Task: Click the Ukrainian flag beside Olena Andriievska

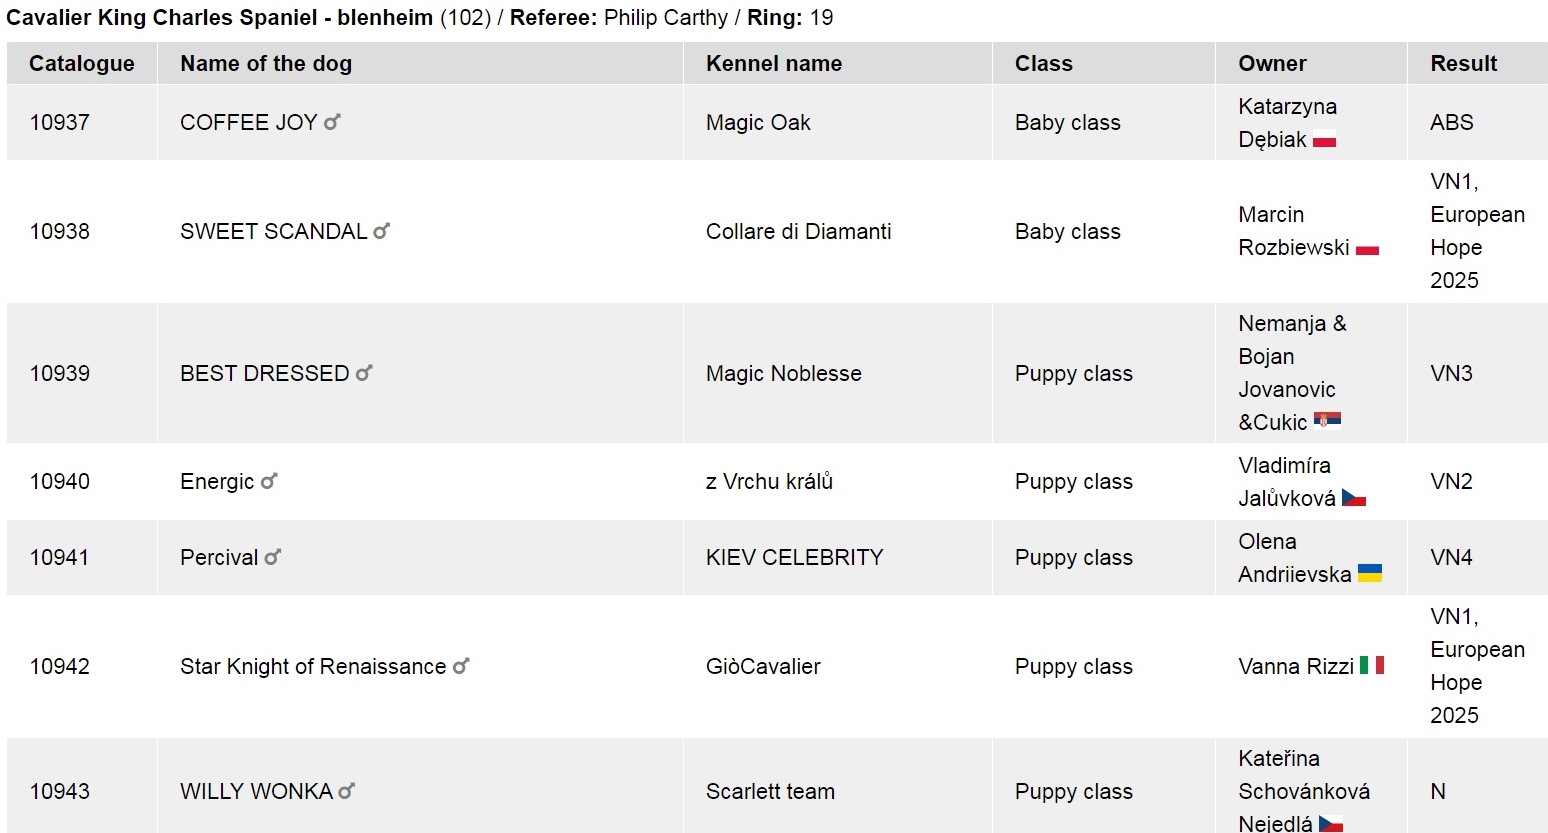Action: pos(1370,574)
